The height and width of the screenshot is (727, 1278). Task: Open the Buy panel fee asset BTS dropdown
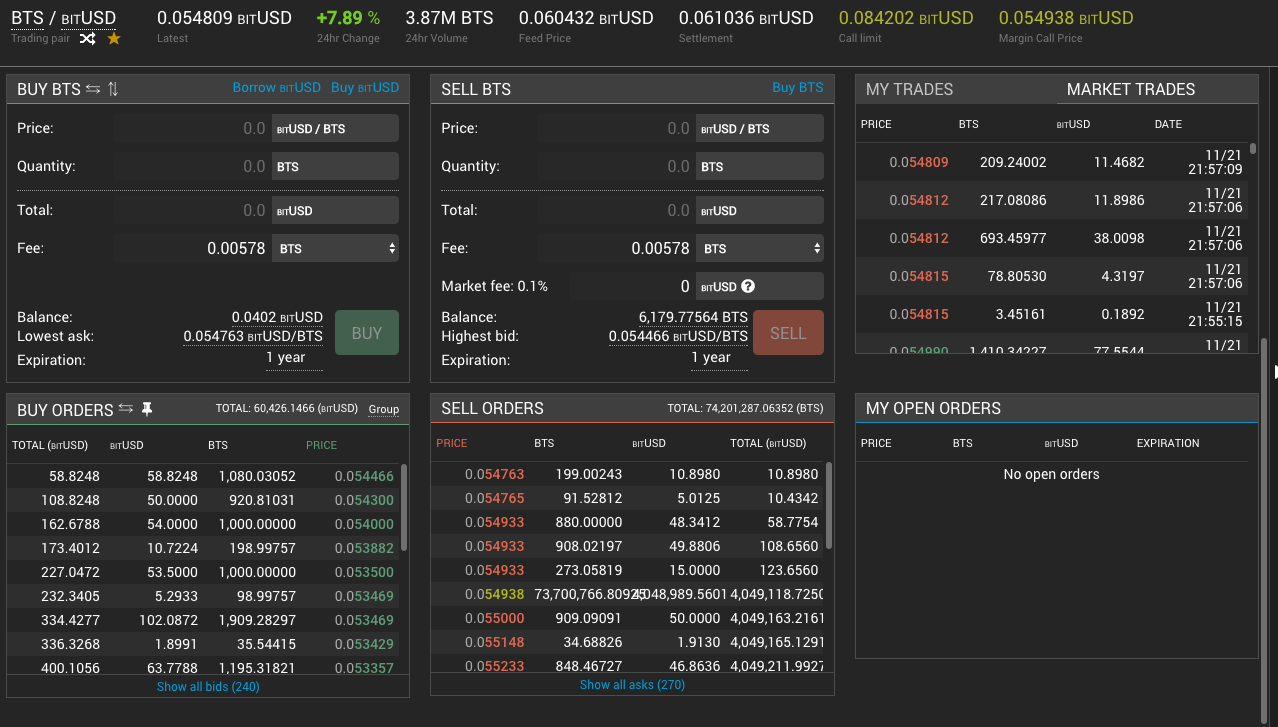point(335,248)
